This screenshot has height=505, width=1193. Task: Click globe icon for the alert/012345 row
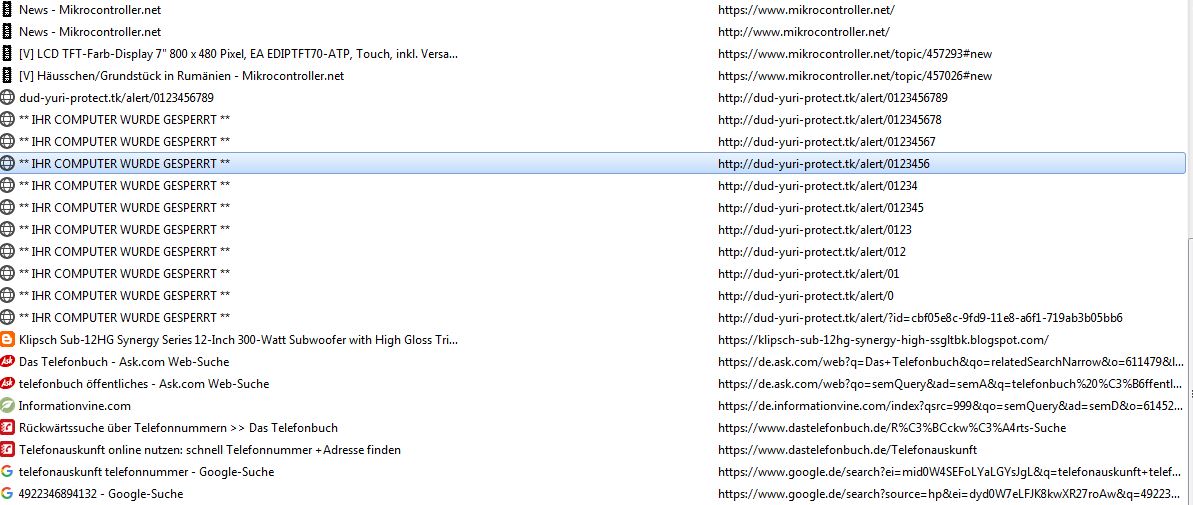coord(8,208)
